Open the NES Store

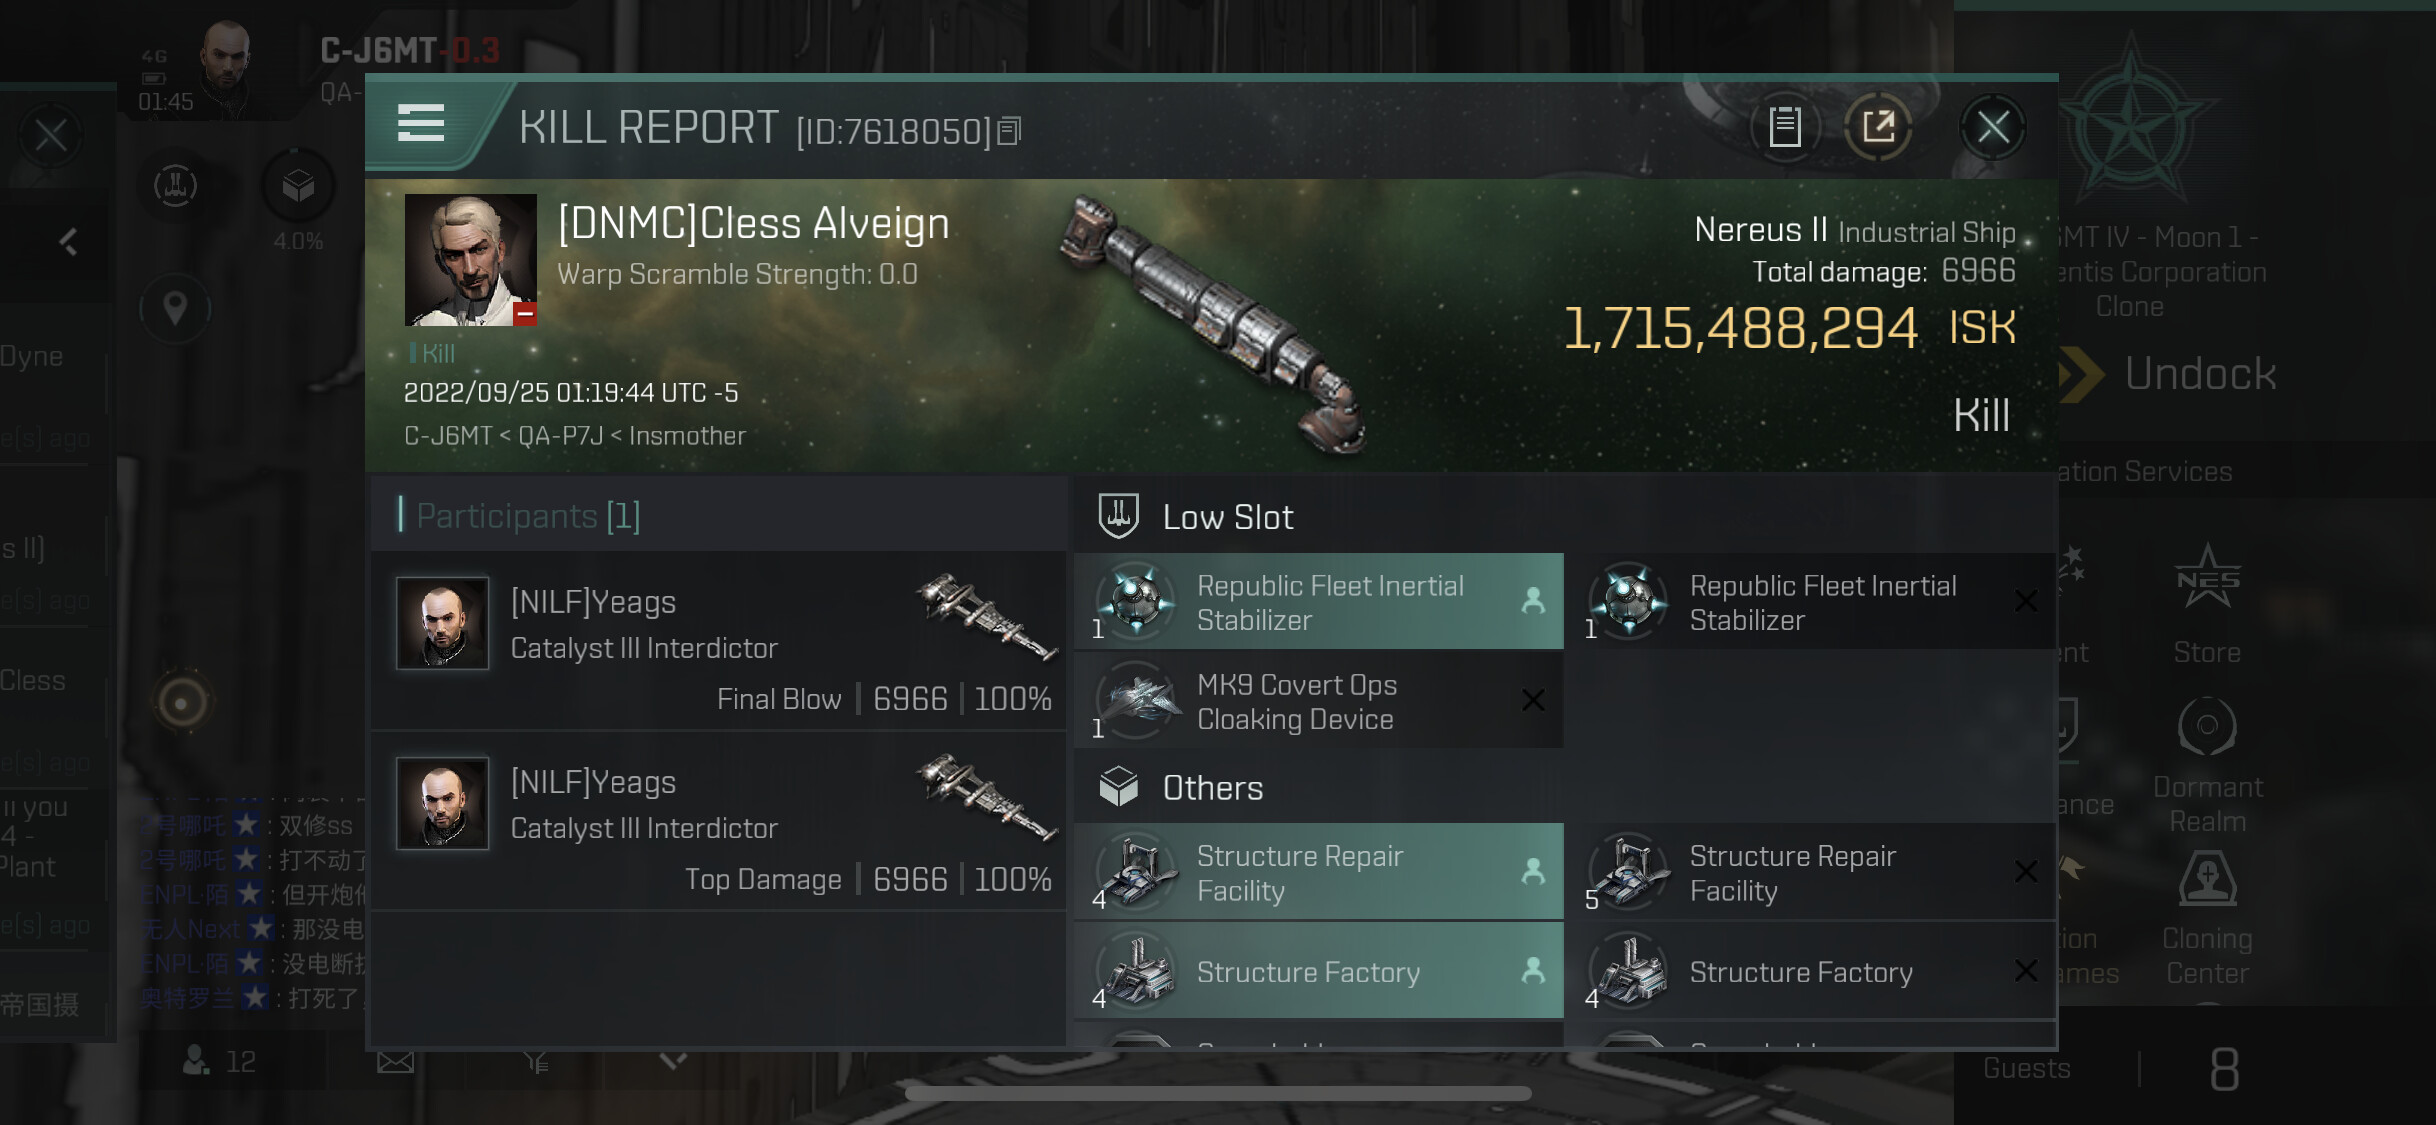(2207, 602)
